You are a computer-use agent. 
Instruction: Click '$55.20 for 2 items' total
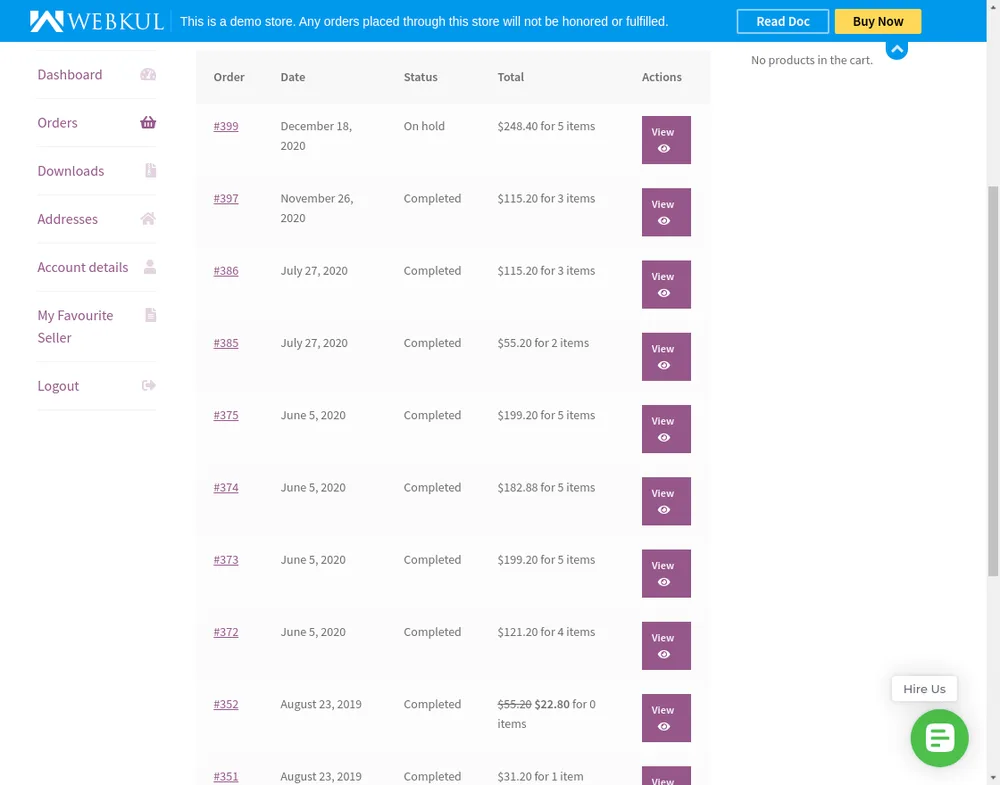pos(543,343)
